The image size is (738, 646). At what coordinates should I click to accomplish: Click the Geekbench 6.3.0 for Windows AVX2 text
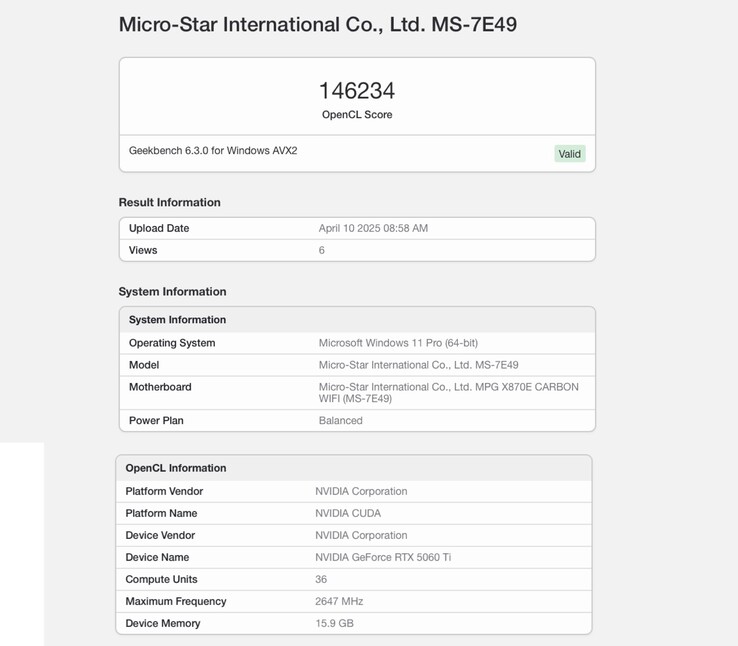point(213,151)
